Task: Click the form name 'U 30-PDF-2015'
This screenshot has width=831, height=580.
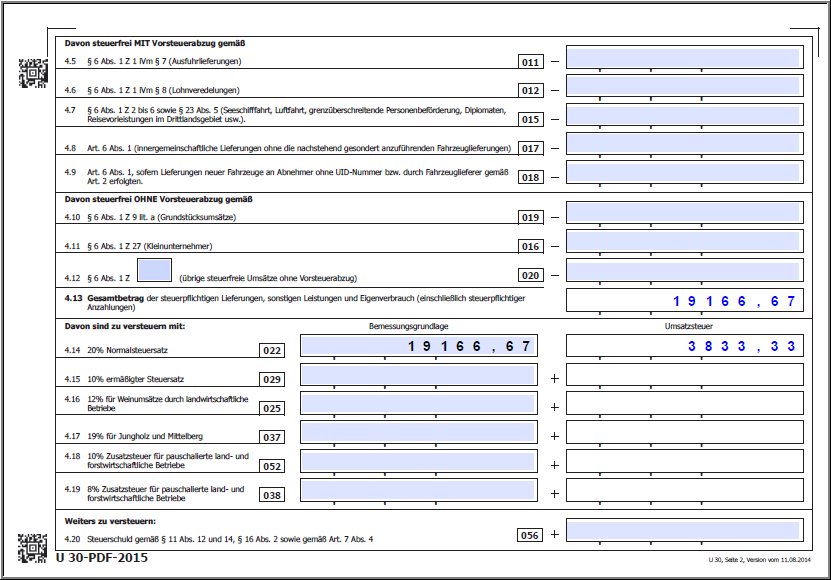Action: tap(102, 558)
